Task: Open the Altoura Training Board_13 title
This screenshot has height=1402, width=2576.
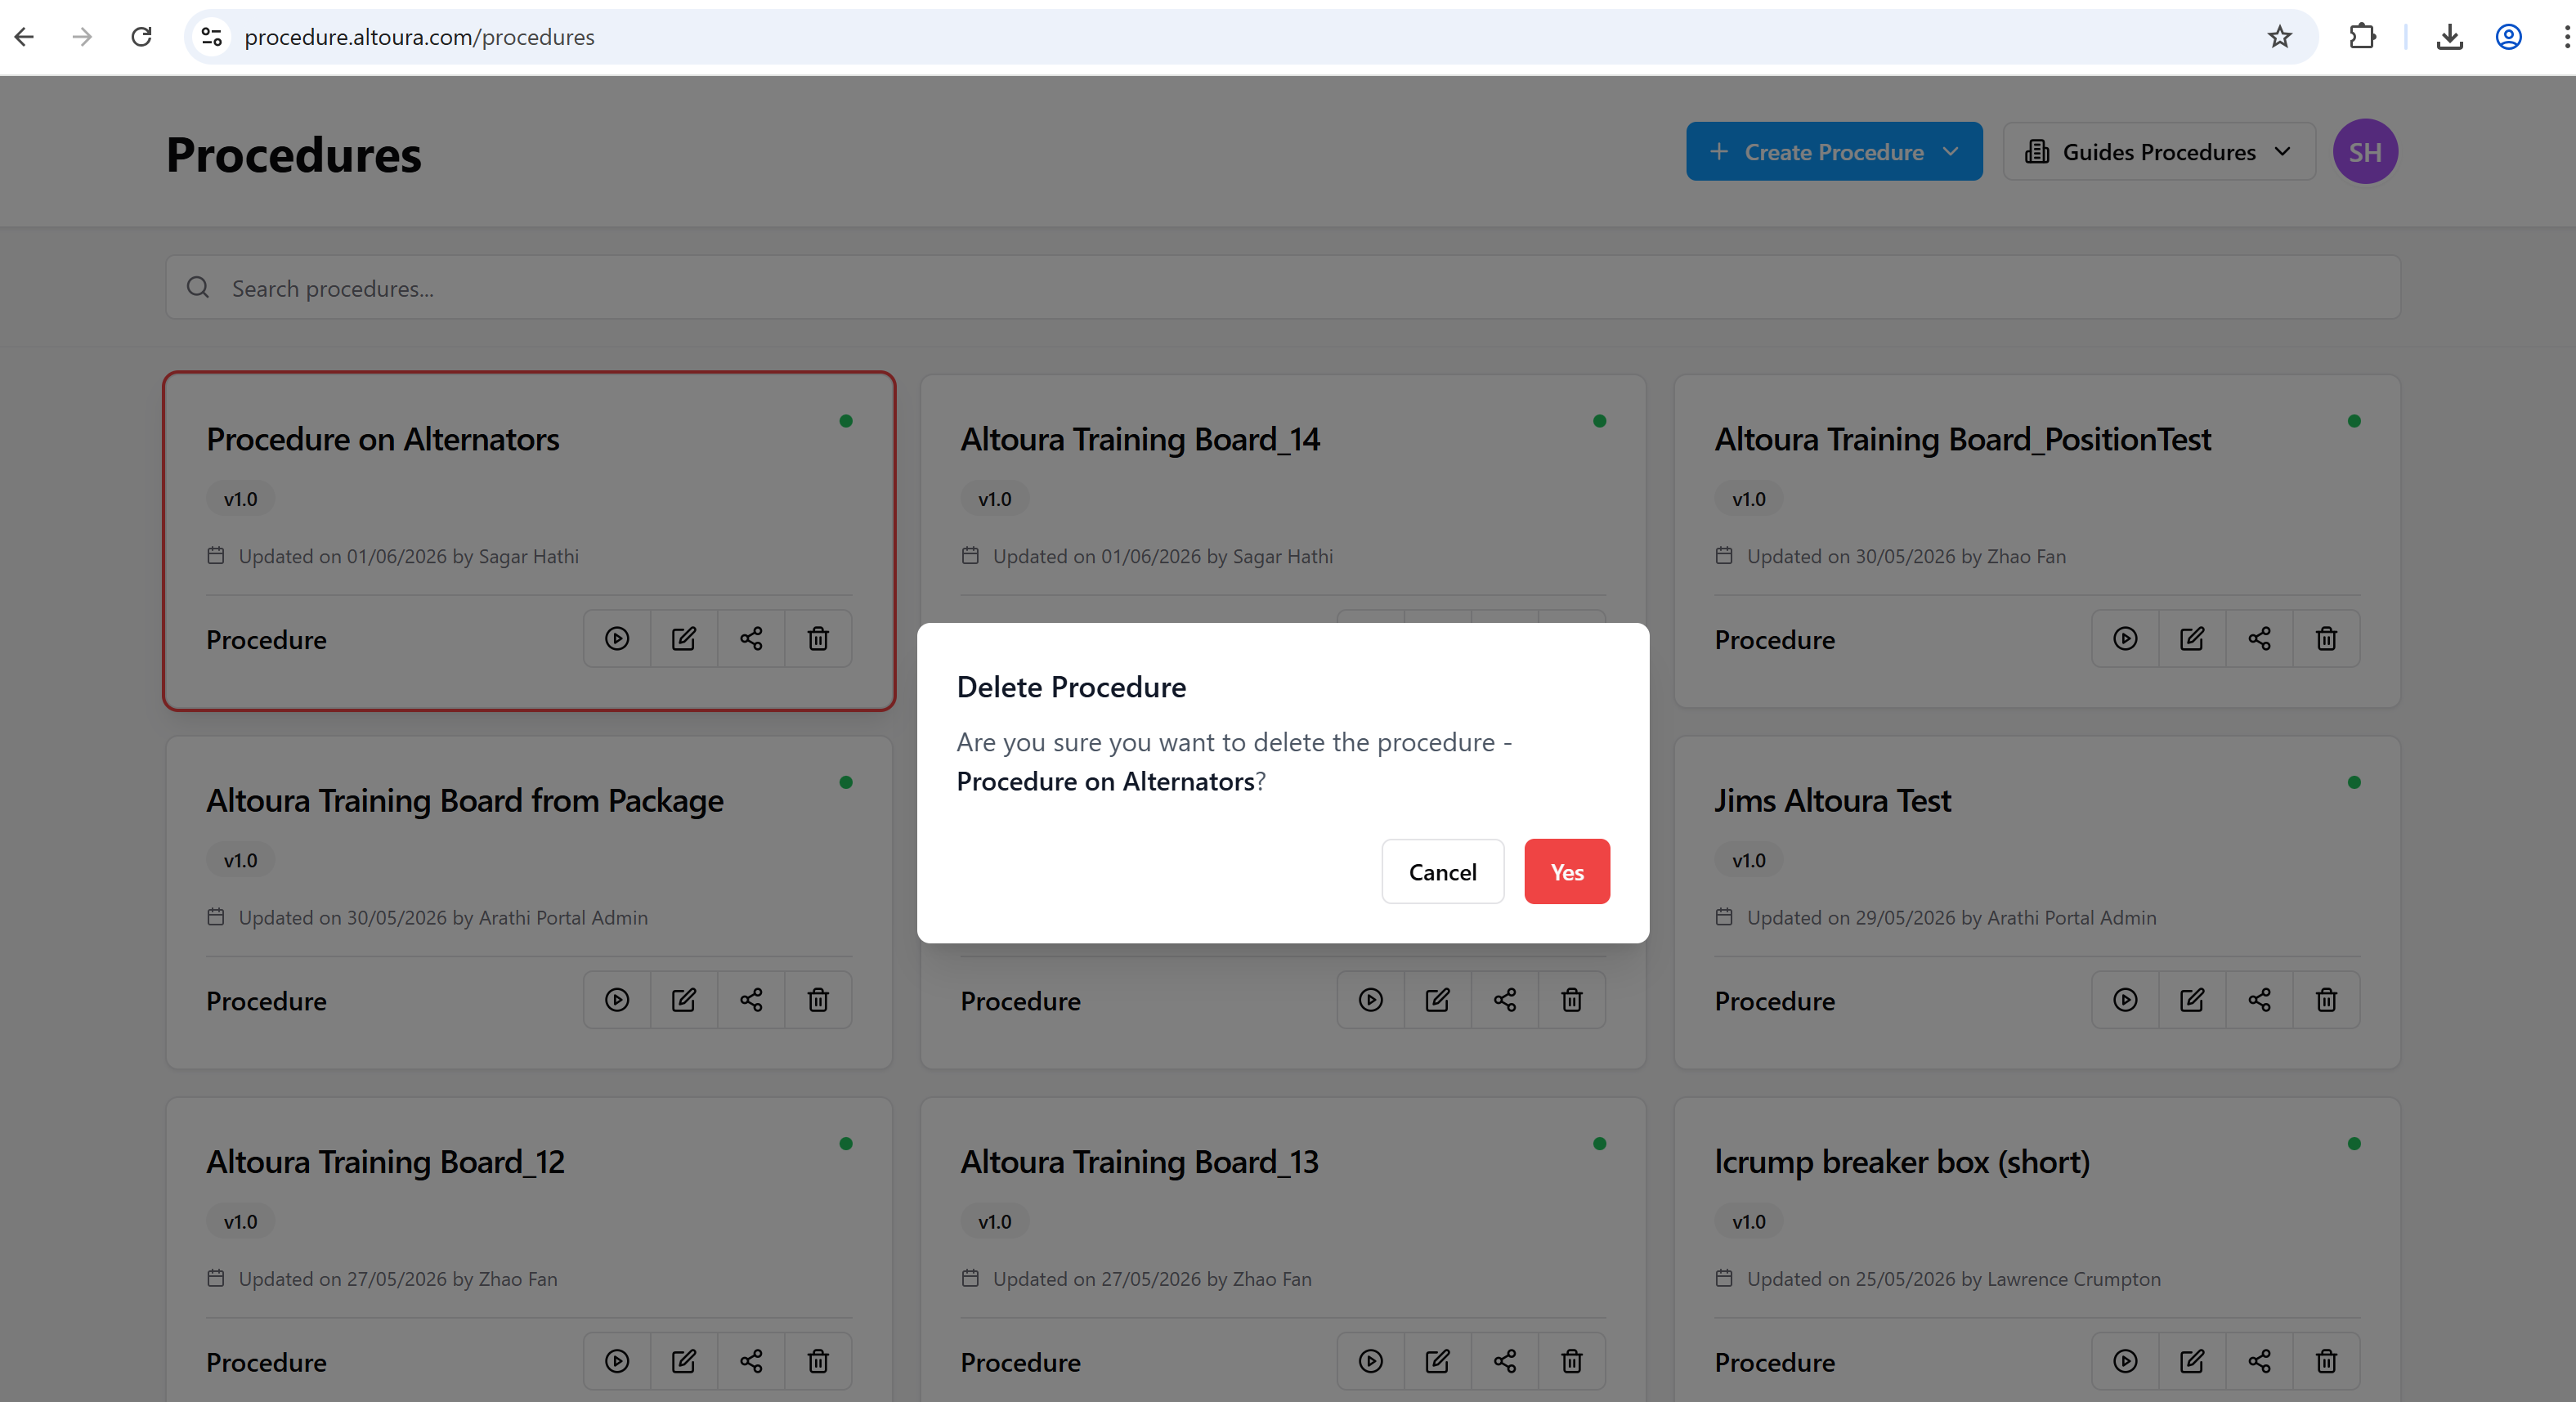Action: [1140, 1162]
